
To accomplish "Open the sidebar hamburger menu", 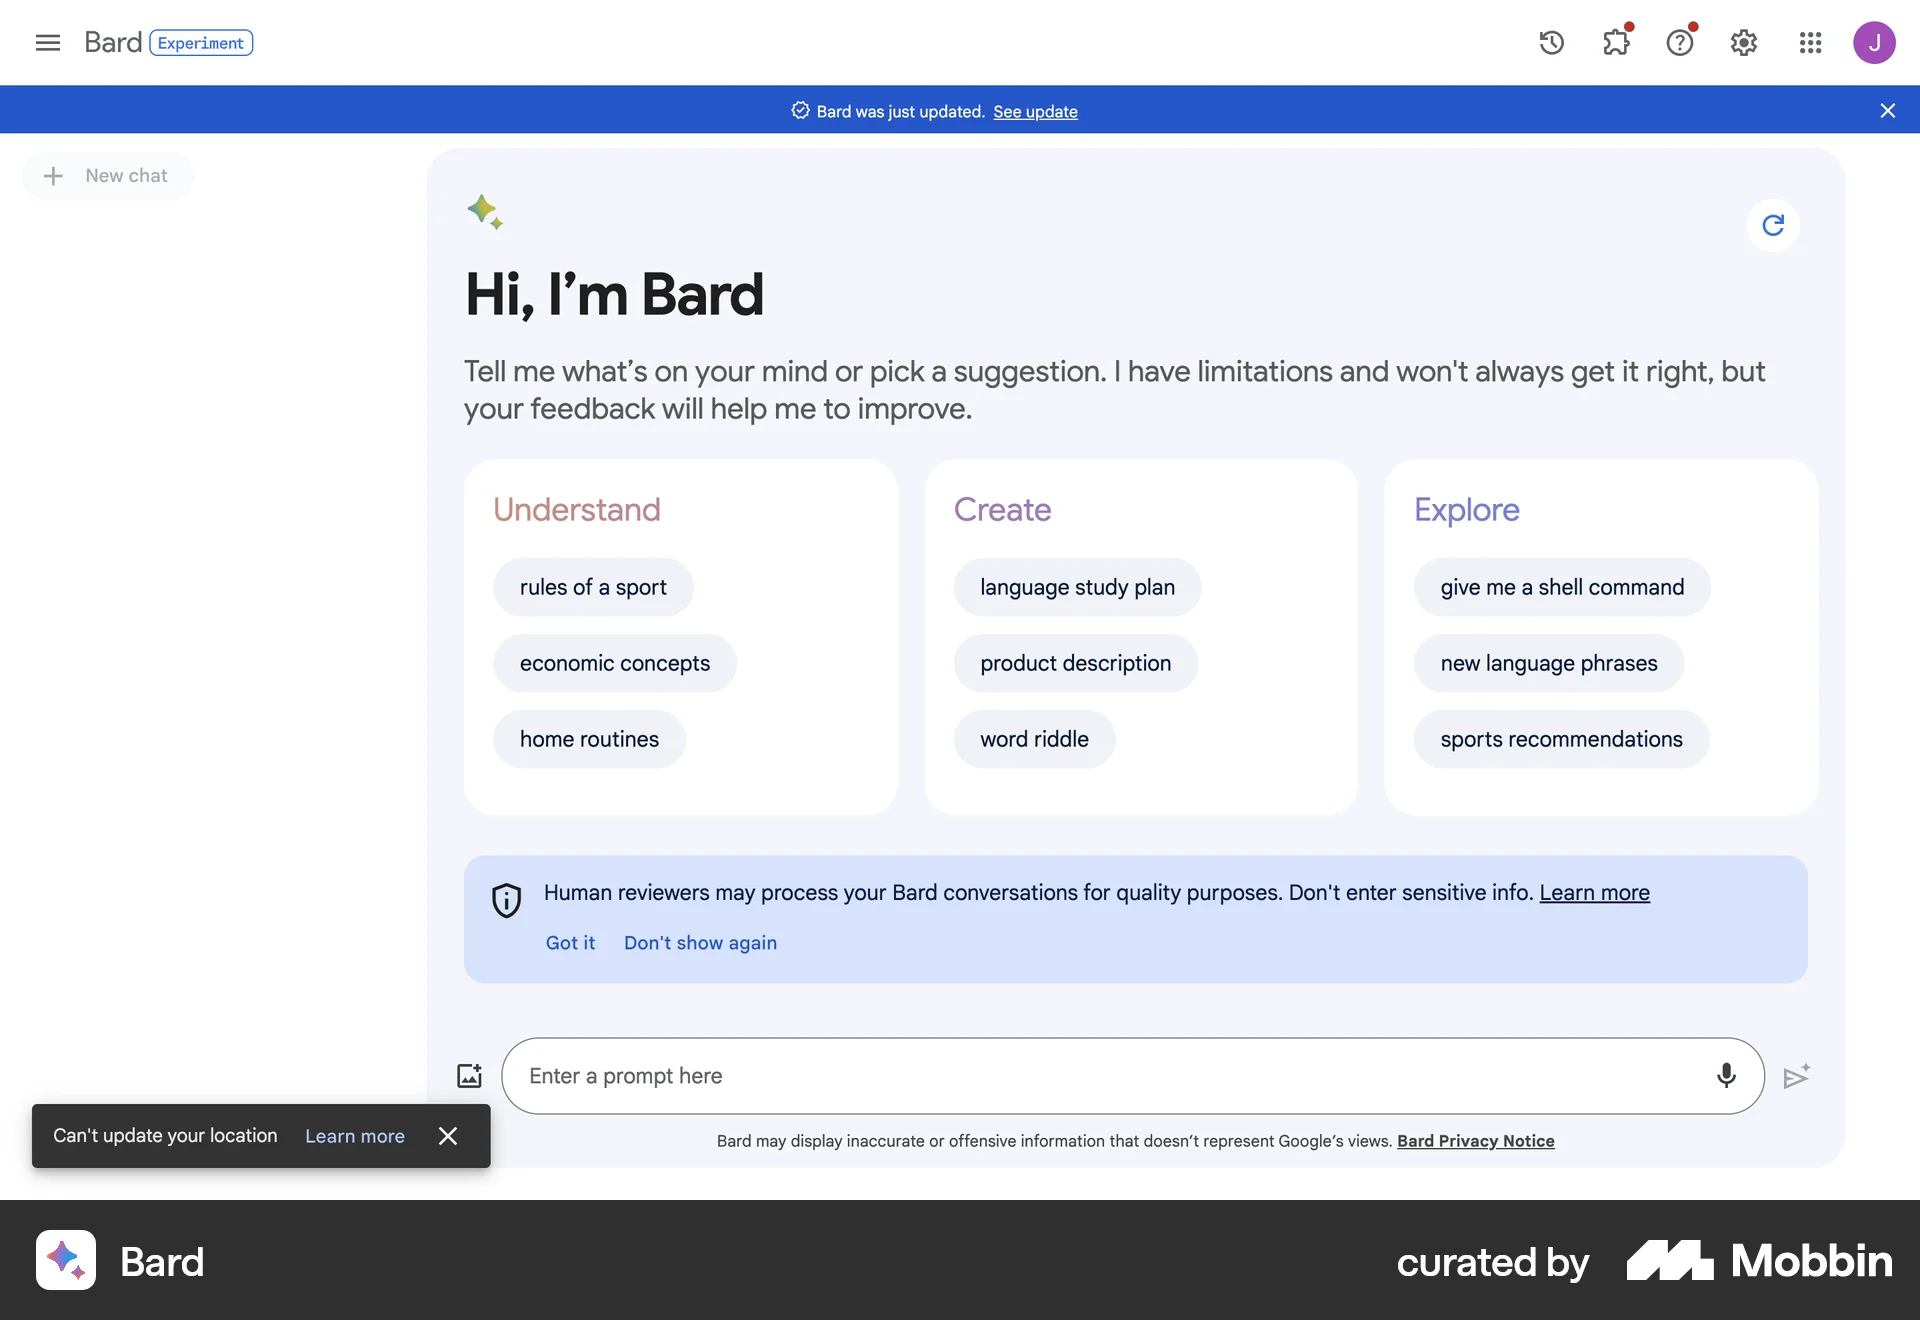I will [x=46, y=42].
